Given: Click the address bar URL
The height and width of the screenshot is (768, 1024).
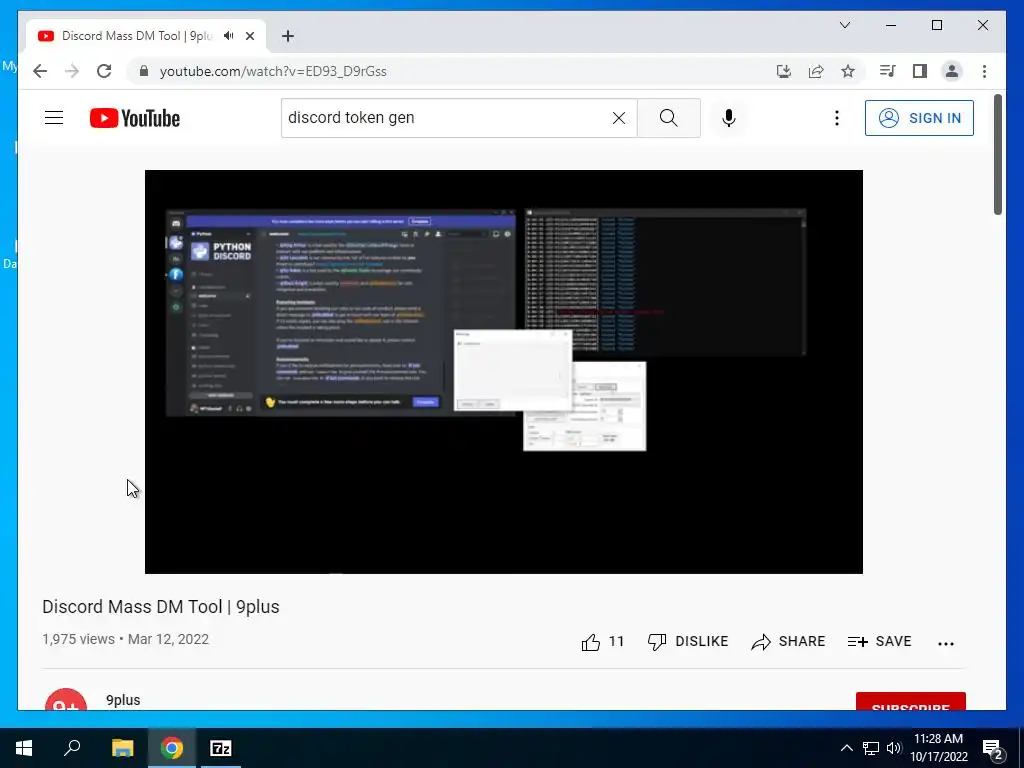Looking at the screenshot, I should [x=273, y=71].
